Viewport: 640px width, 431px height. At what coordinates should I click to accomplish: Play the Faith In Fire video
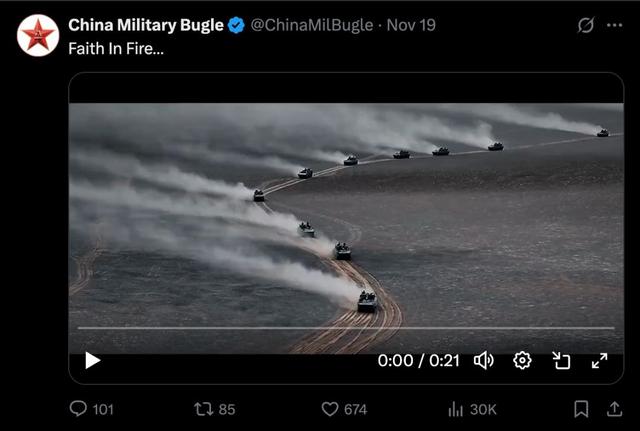point(92,361)
